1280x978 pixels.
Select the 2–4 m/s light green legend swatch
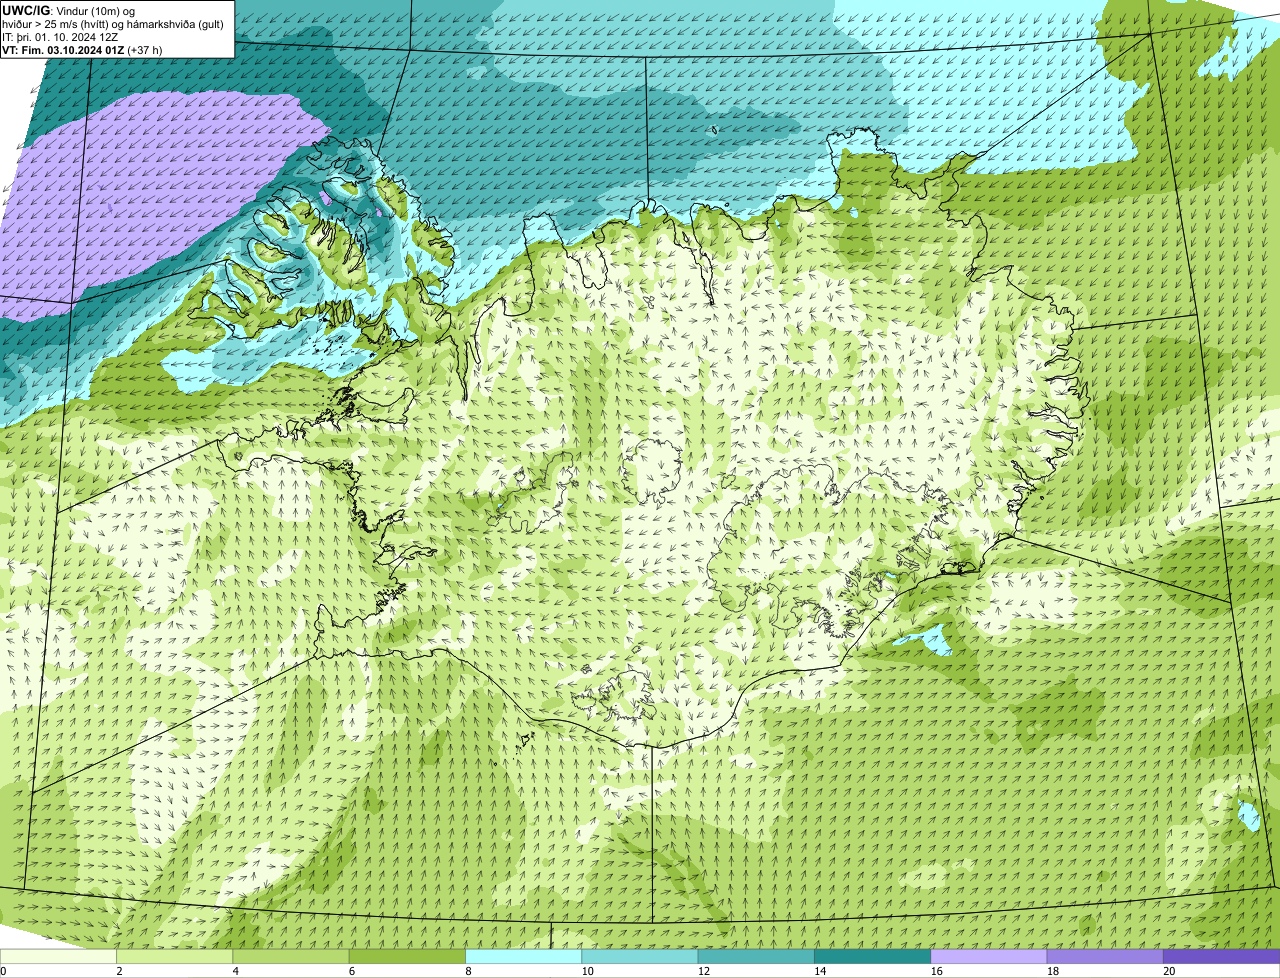[174, 956]
